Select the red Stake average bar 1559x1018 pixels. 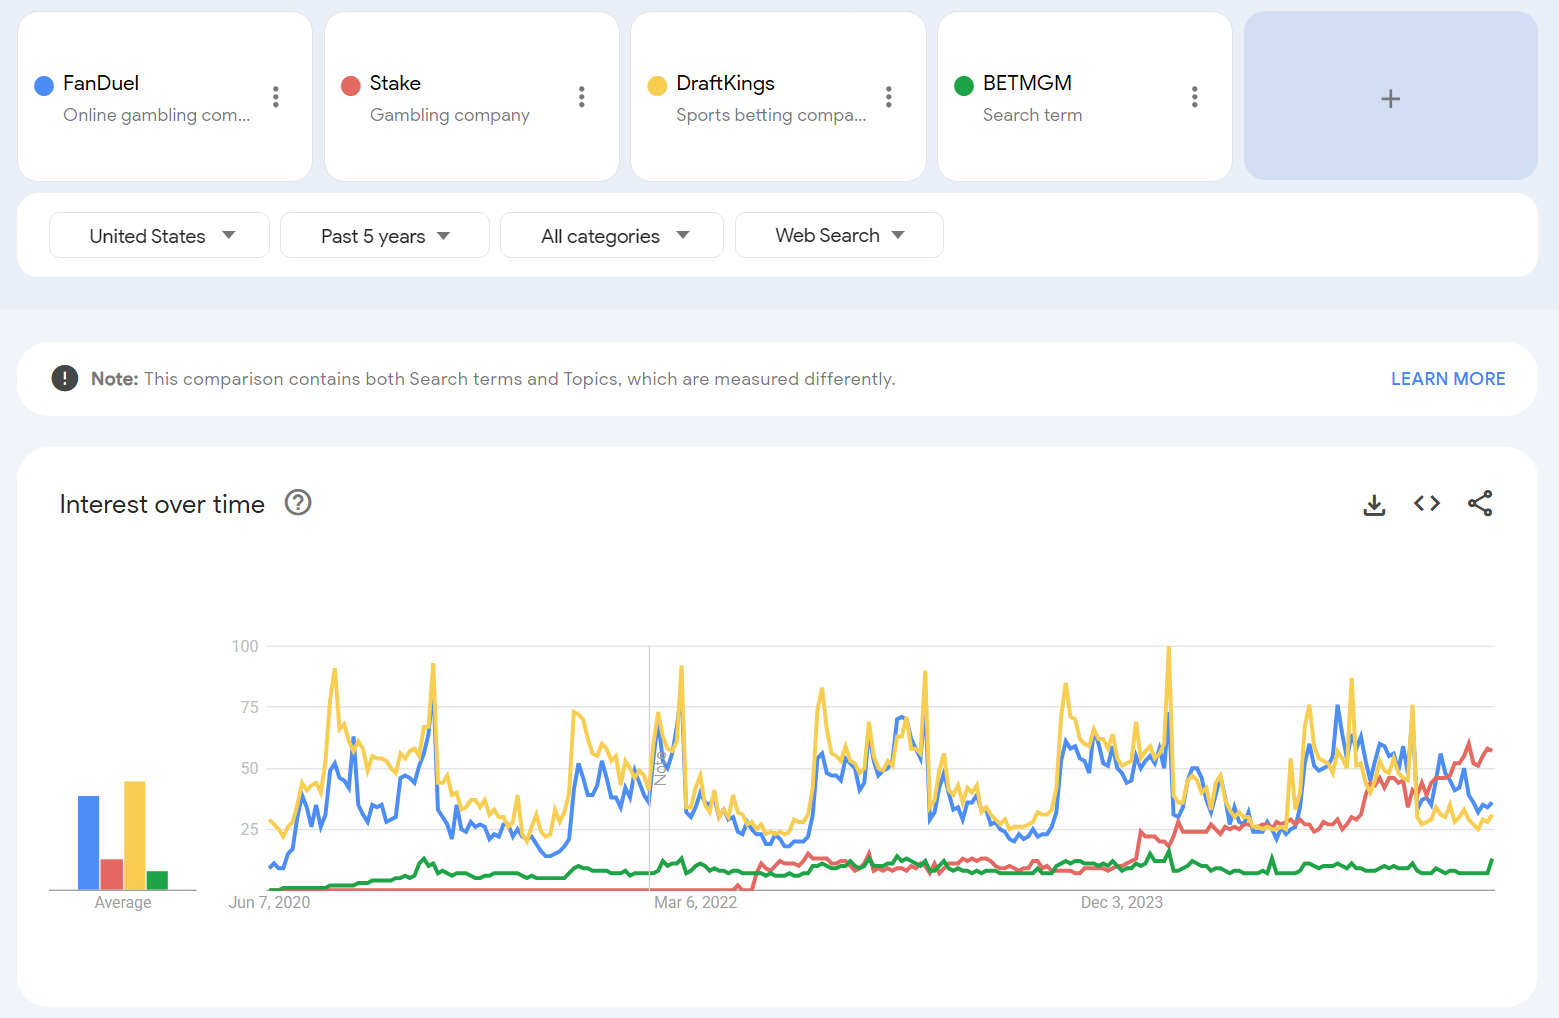click(112, 875)
